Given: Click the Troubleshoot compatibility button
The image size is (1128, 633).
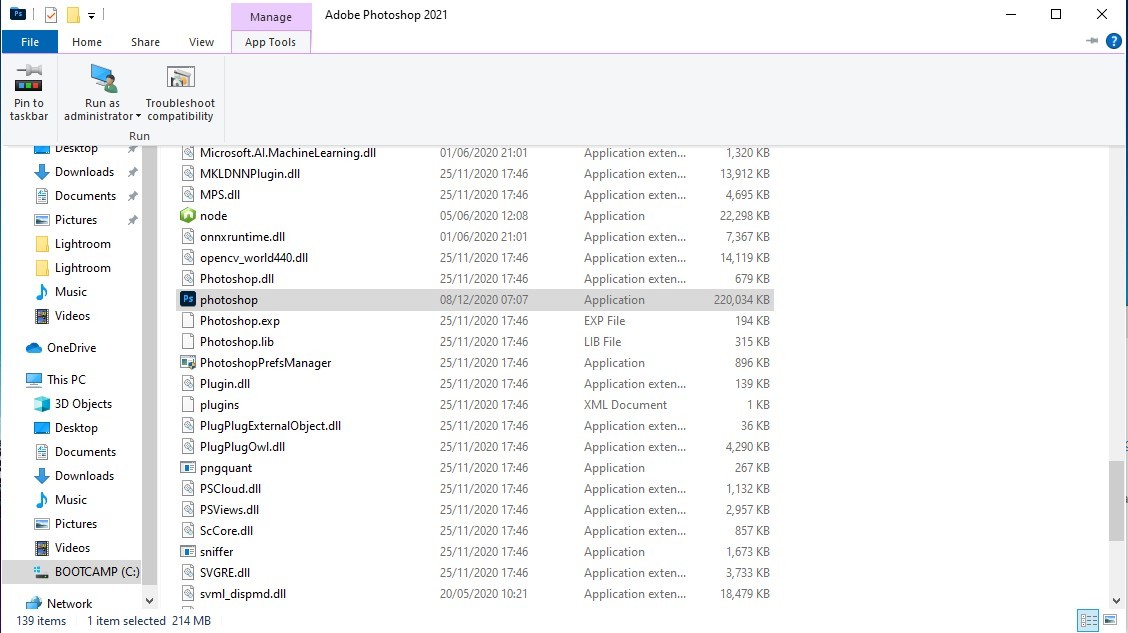Looking at the screenshot, I should point(179,93).
